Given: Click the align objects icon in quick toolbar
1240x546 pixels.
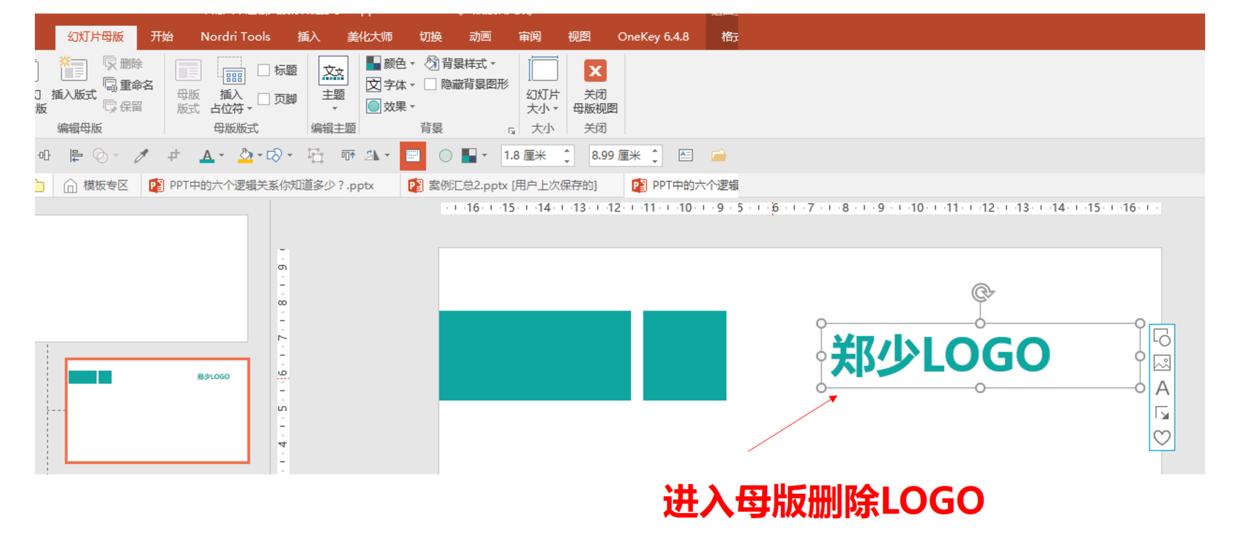Looking at the screenshot, I should point(75,156).
